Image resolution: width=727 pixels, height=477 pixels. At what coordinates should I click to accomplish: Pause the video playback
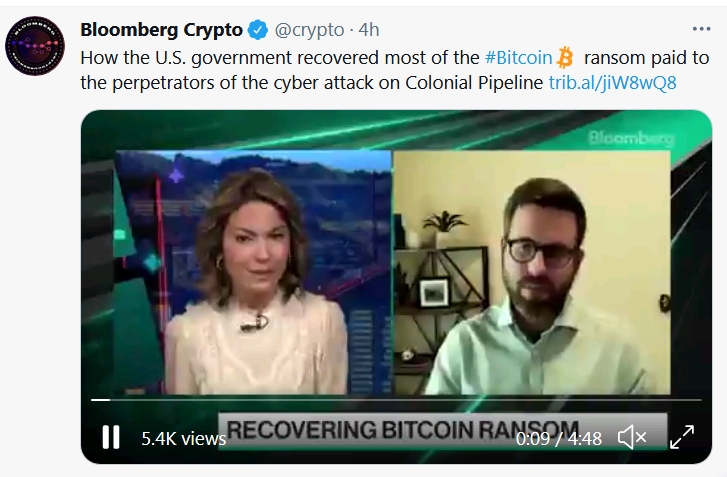coord(111,437)
